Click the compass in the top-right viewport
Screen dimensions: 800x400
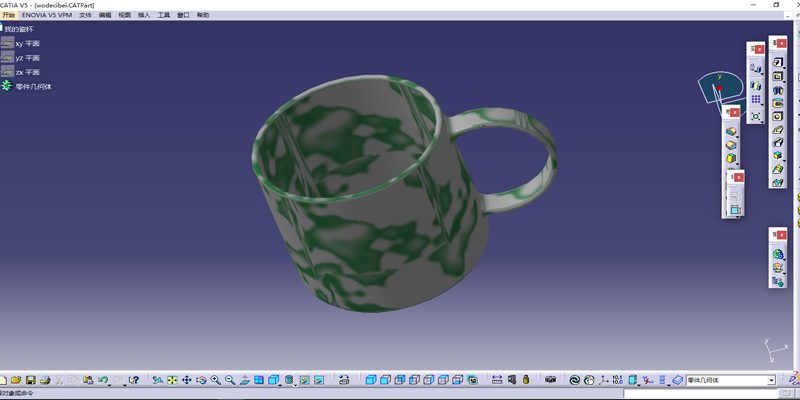pyautogui.click(x=719, y=89)
